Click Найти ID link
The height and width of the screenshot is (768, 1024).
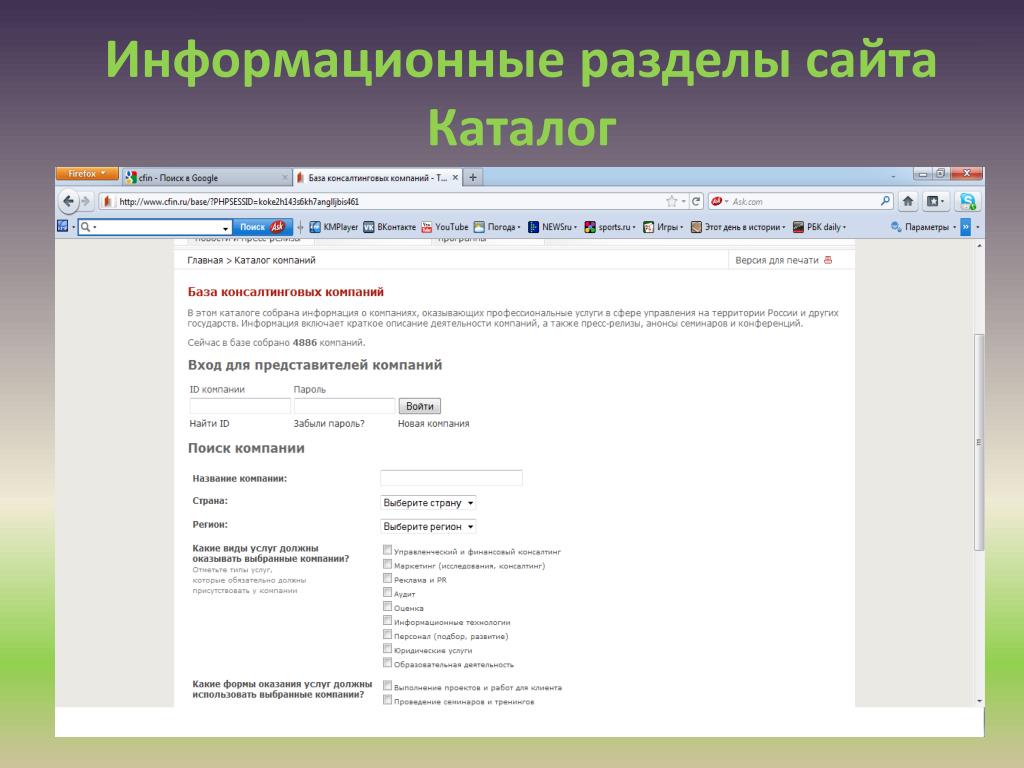point(209,423)
